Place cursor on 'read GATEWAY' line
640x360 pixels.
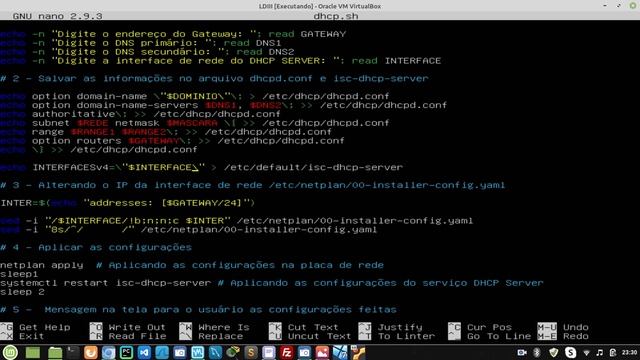[173, 34]
